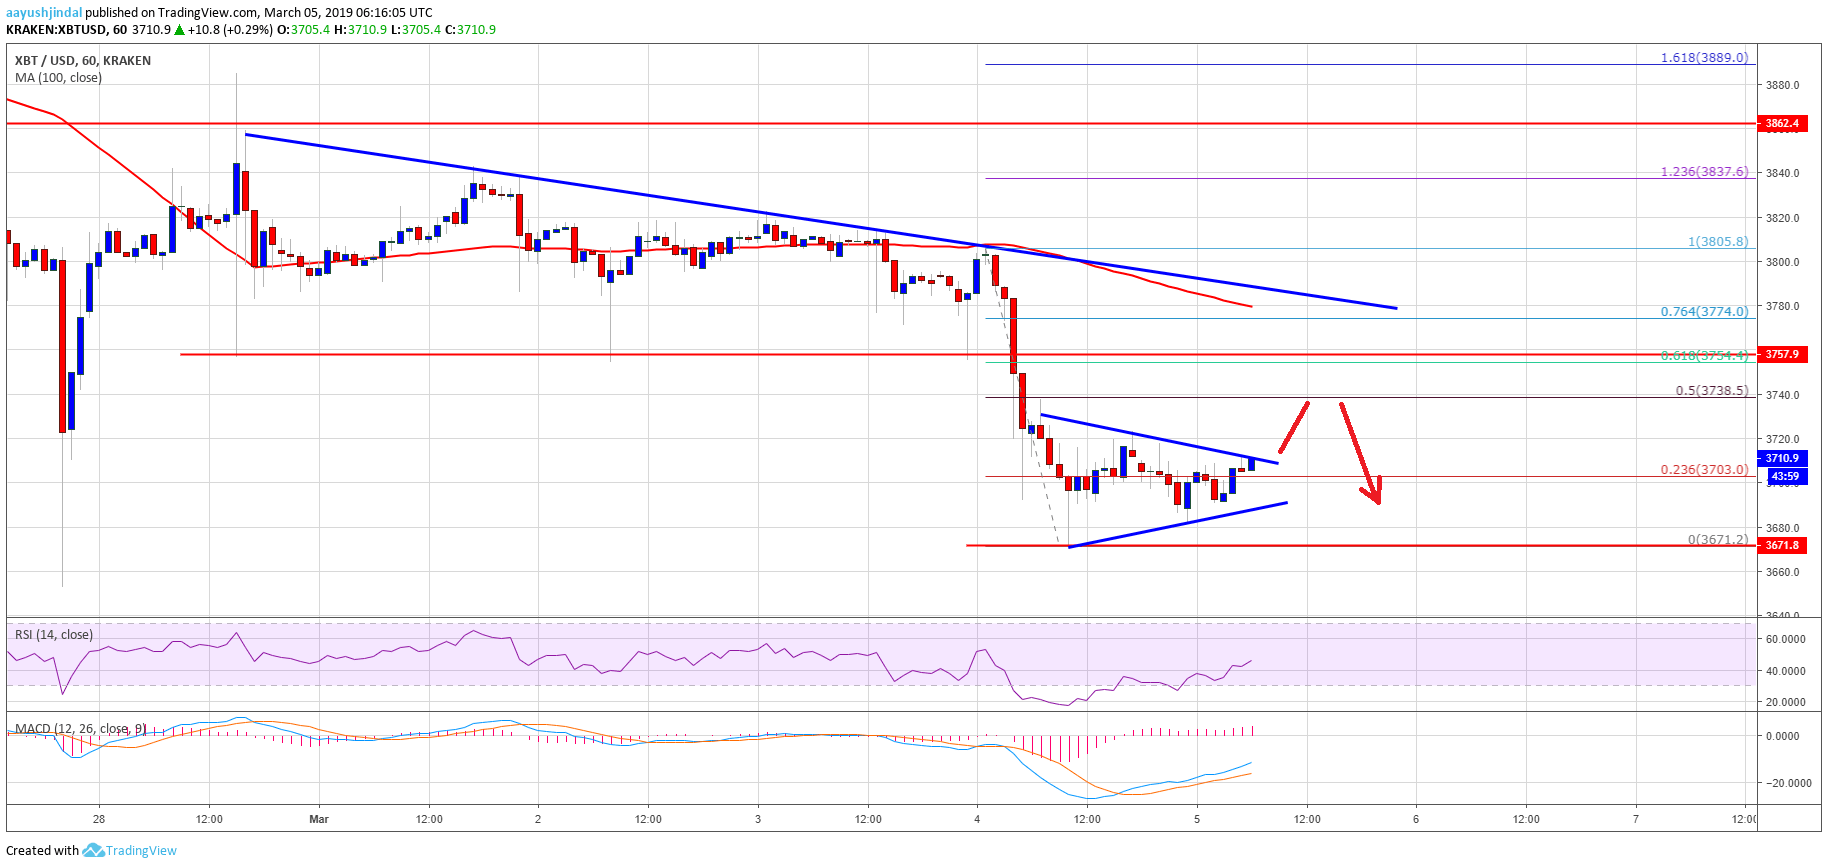Click the '2' date on time axis
Viewport: 1828px width, 868px height.
pos(538,819)
